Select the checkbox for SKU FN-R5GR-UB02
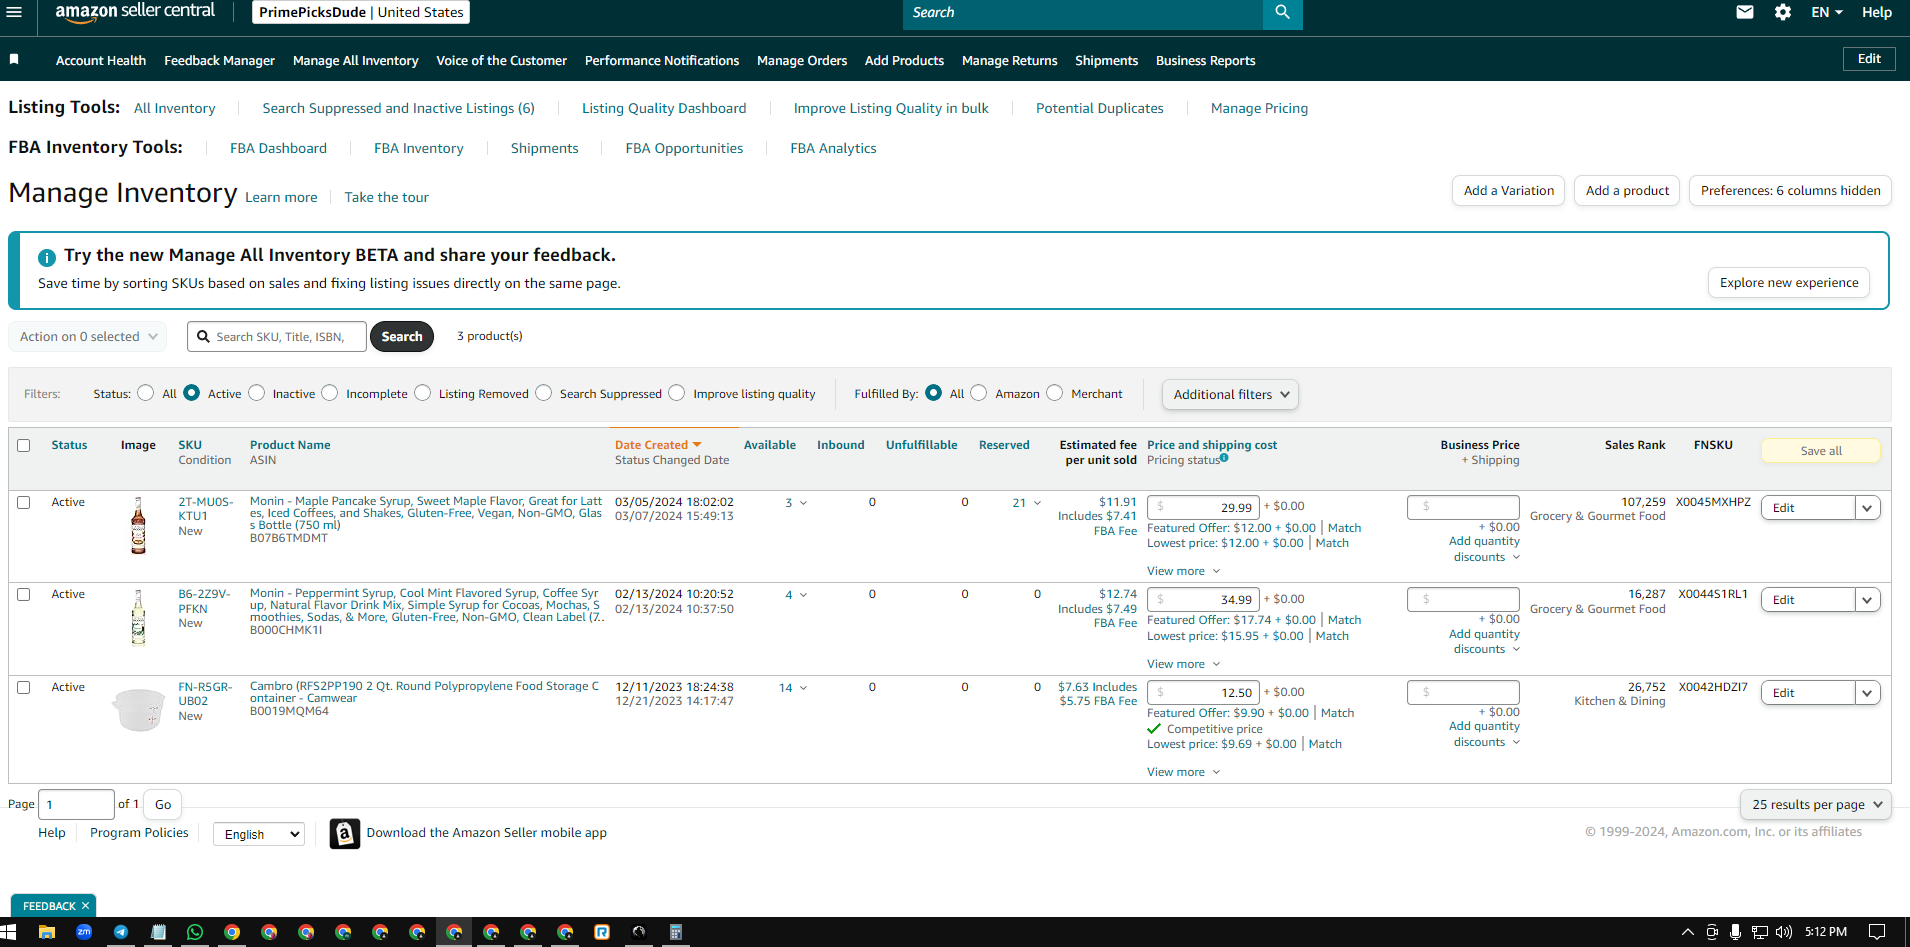Viewport: 1910px width, 947px height. coord(24,687)
